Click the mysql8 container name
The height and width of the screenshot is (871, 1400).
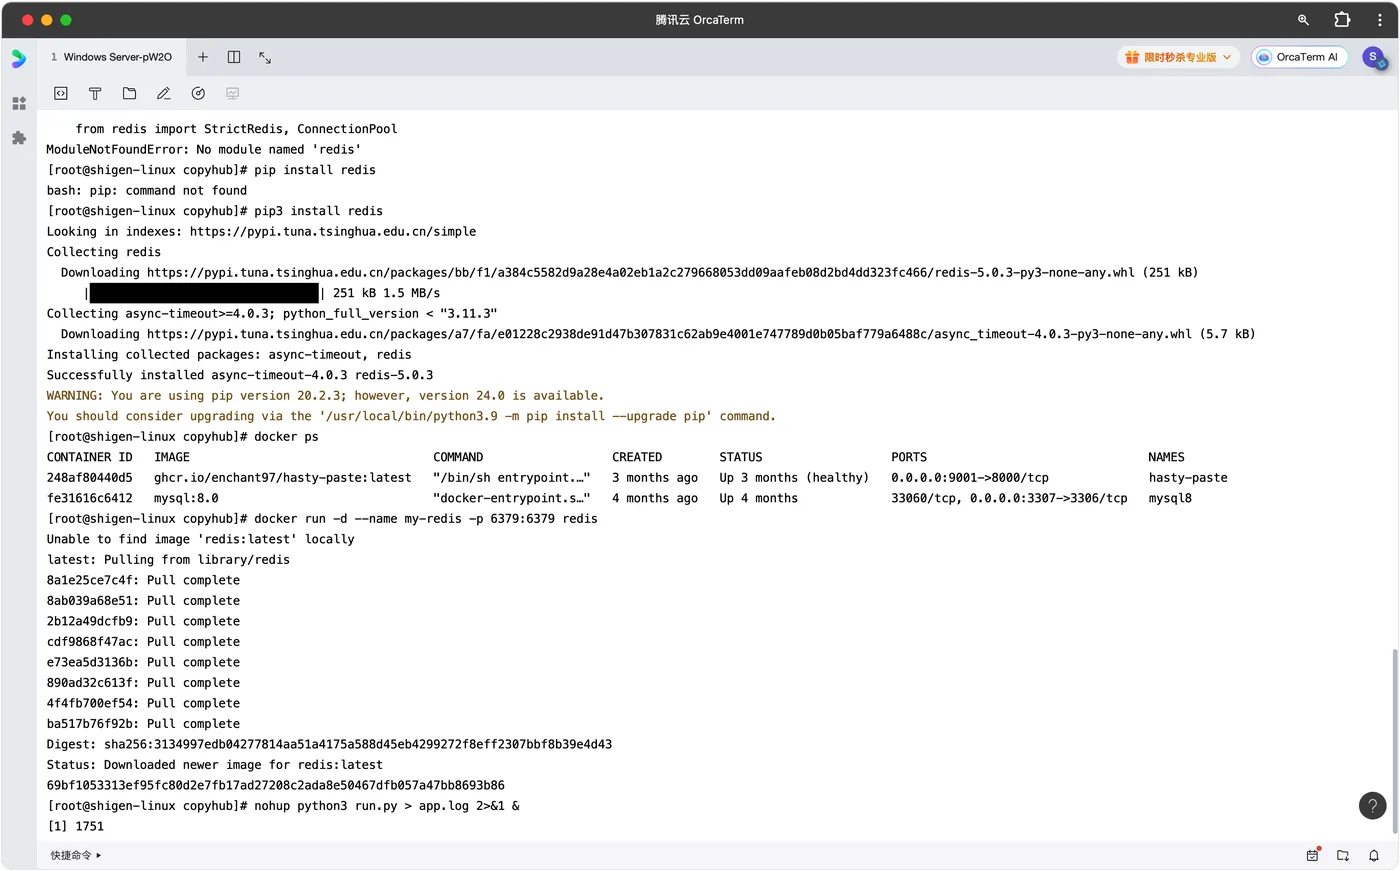(x=1170, y=498)
